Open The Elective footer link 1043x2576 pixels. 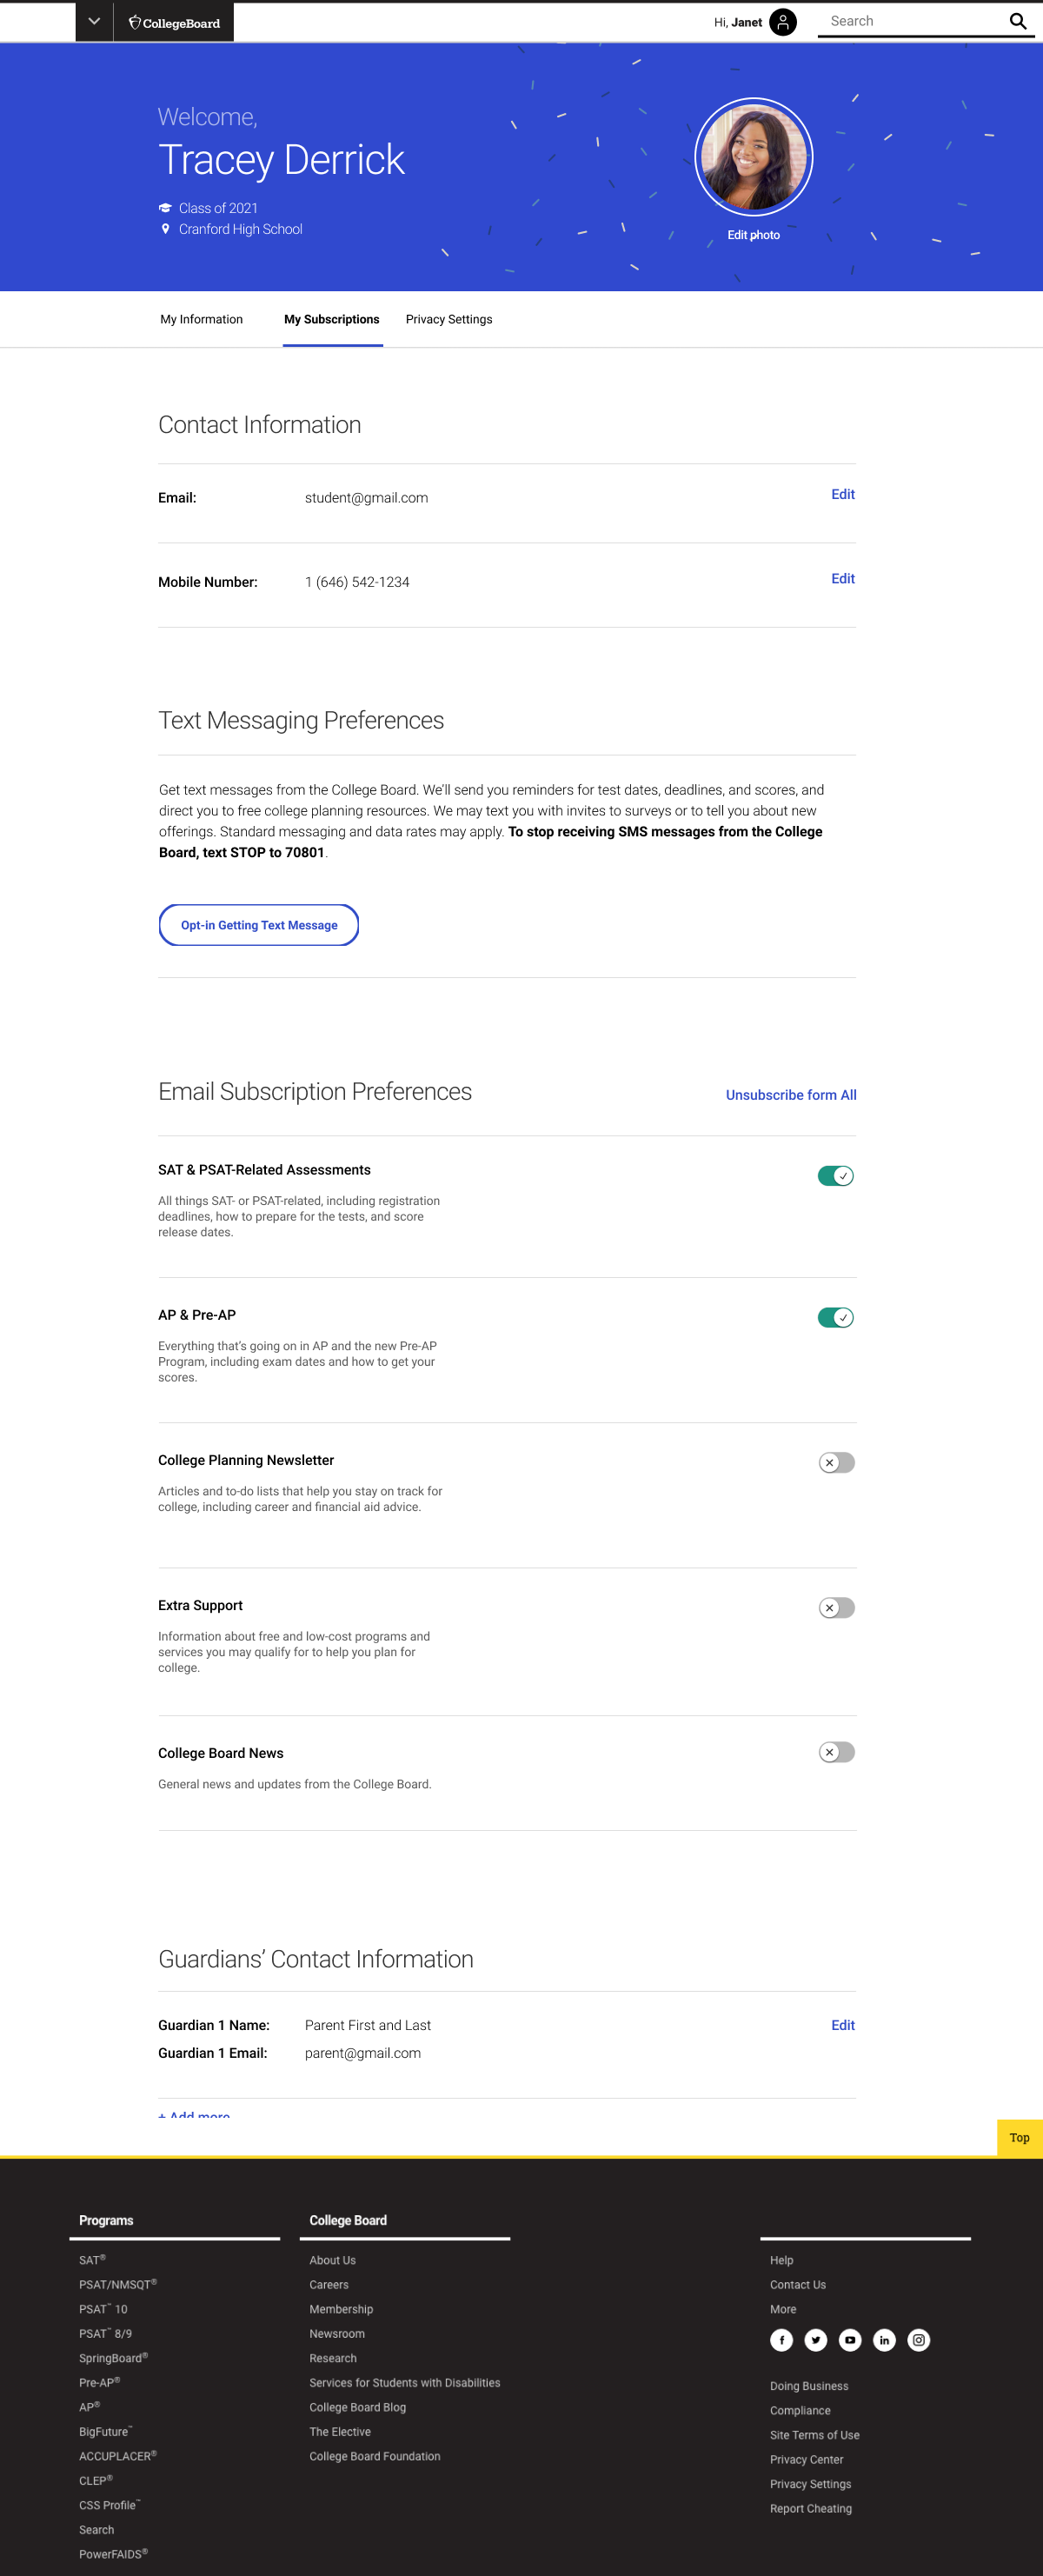340,2431
